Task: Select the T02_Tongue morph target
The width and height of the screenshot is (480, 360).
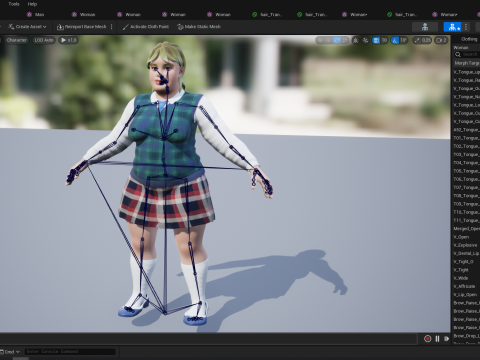Action: [466, 146]
